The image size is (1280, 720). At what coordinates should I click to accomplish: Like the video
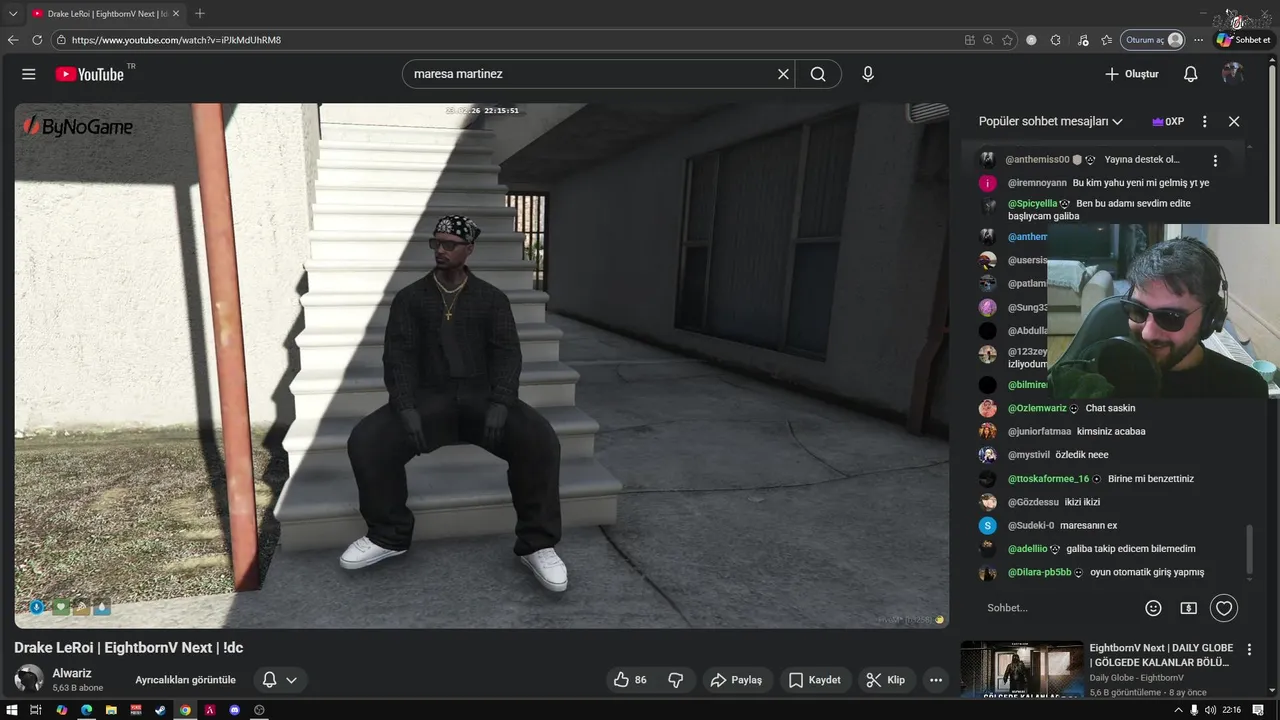pos(630,680)
